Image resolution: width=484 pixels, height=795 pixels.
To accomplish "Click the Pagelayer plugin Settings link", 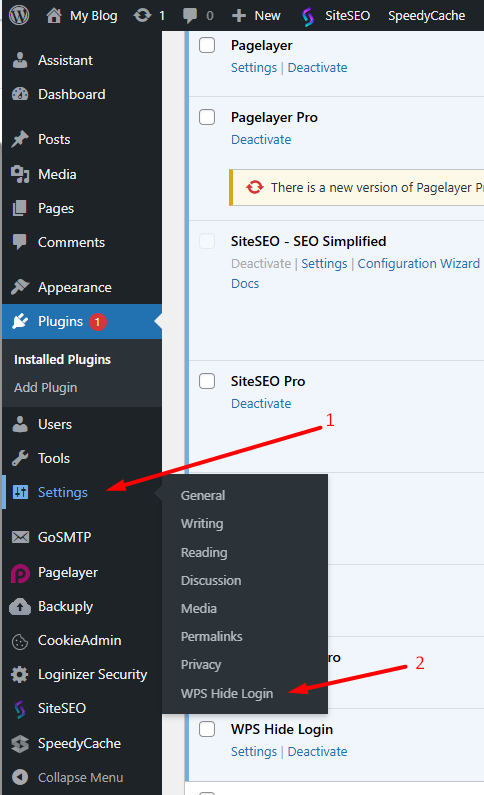I will [x=254, y=67].
